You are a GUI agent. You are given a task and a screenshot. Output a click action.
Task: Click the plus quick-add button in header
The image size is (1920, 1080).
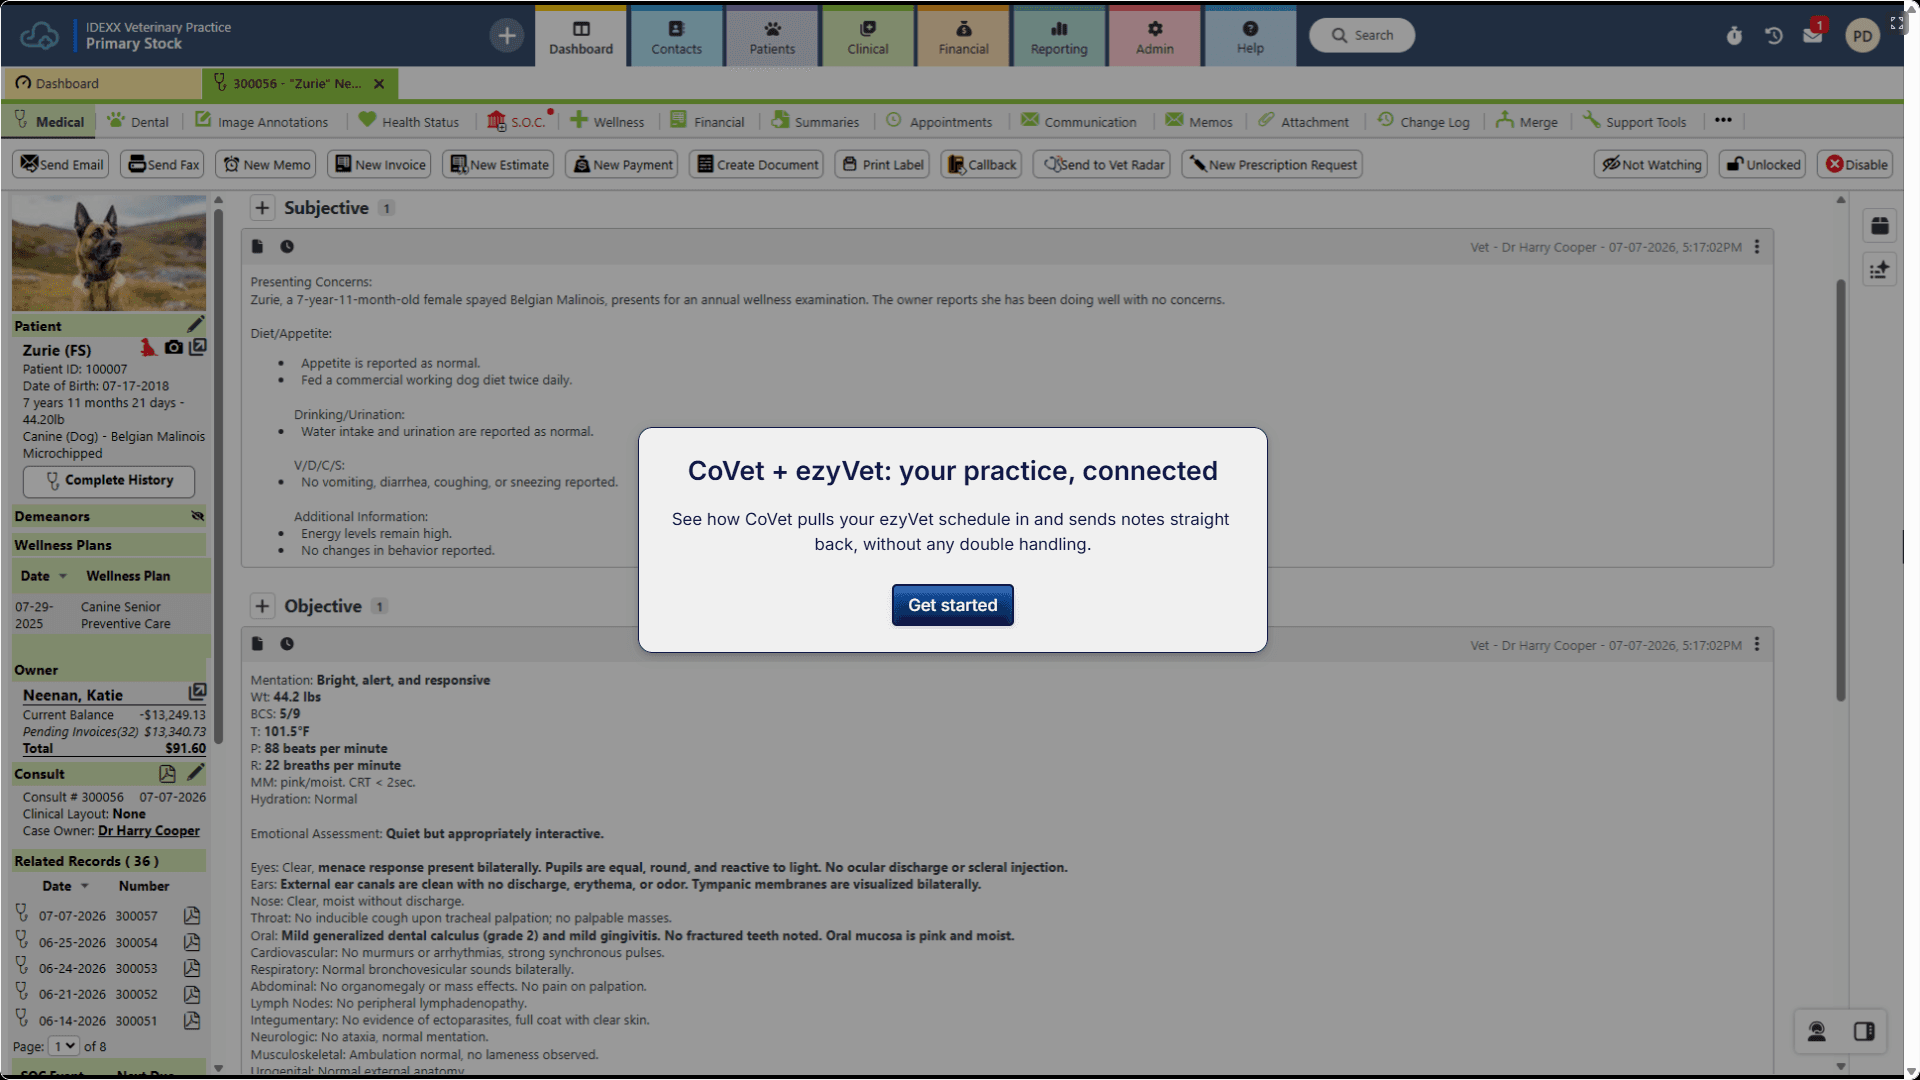pyautogui.click(x=507, y=36)
